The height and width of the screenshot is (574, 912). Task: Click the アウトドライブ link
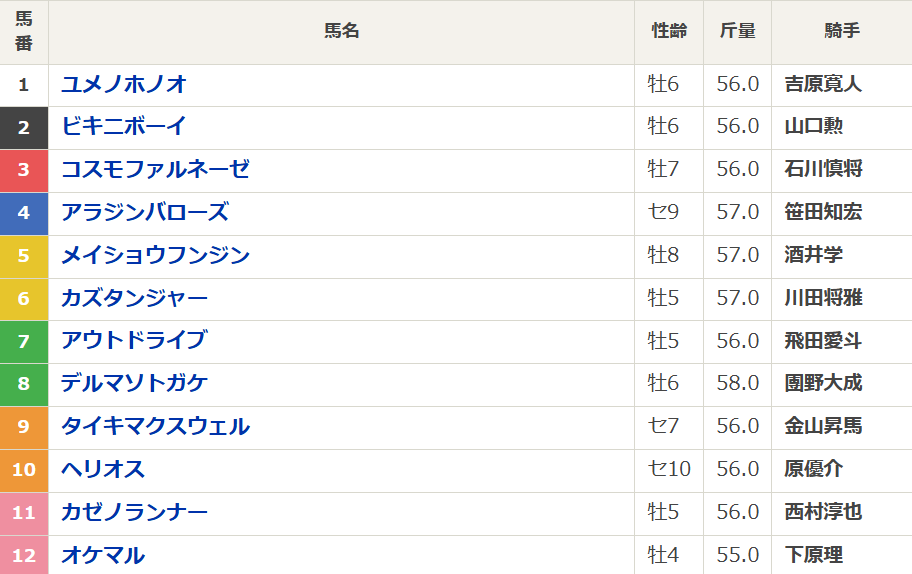[x=134, y=340]
